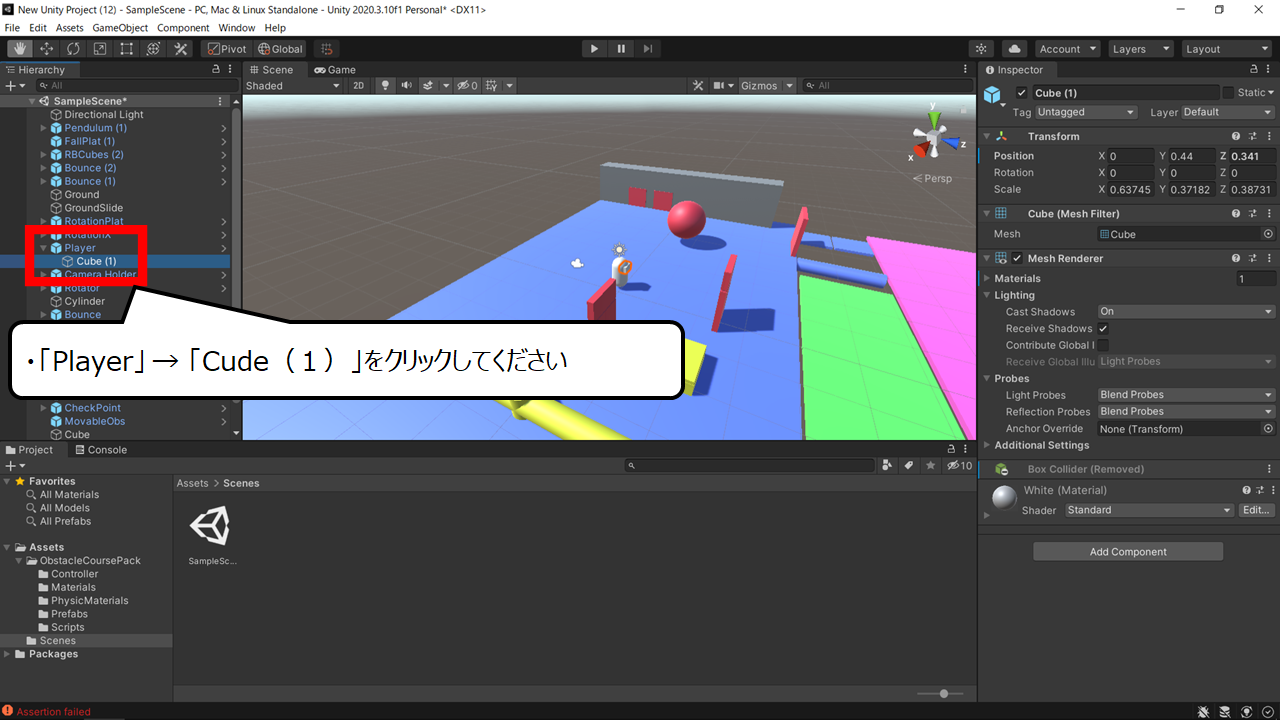Select Directional Light in Hierarchy
The height and width of the screenshot is (720, 1280).
tap(104, 115)
